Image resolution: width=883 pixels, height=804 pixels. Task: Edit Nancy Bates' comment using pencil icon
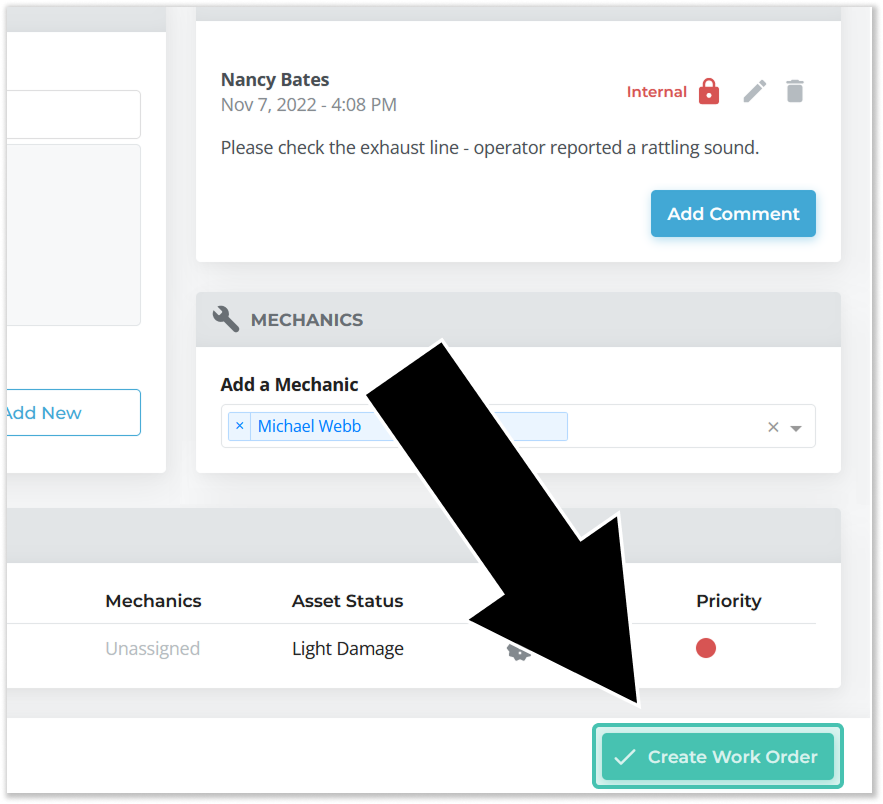[754, 91]
